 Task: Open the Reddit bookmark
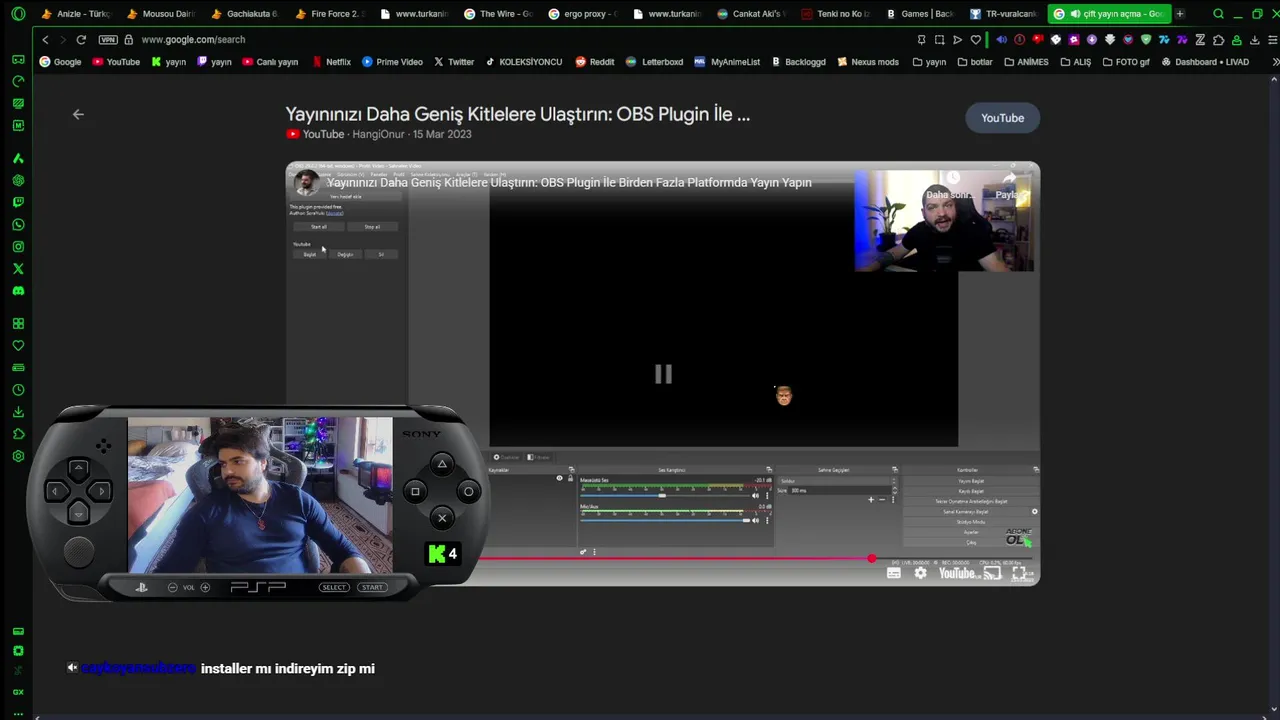(595, 62)
